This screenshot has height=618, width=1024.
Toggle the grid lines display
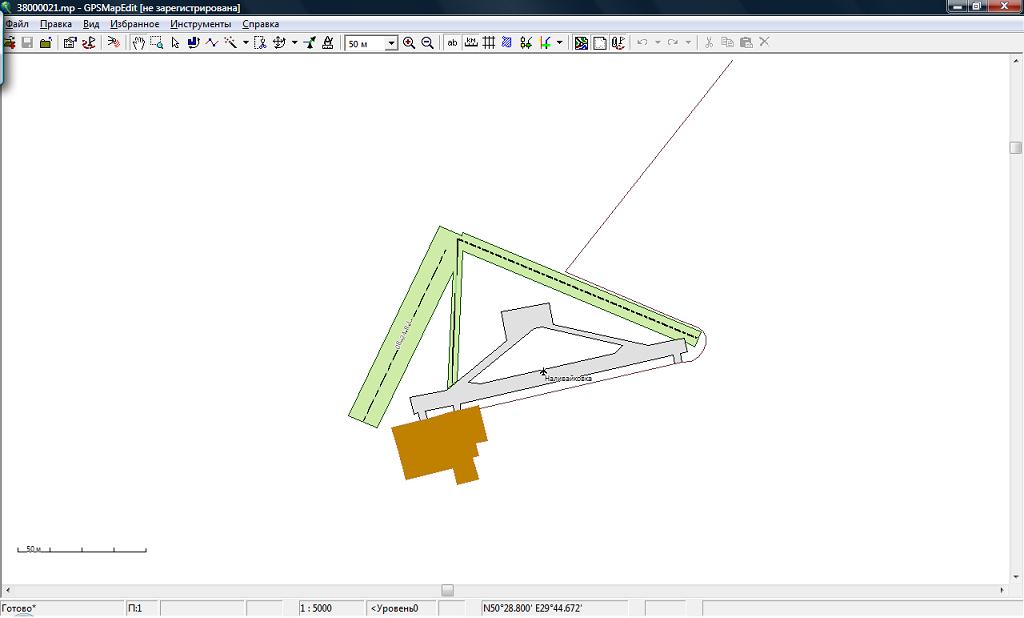489,43
